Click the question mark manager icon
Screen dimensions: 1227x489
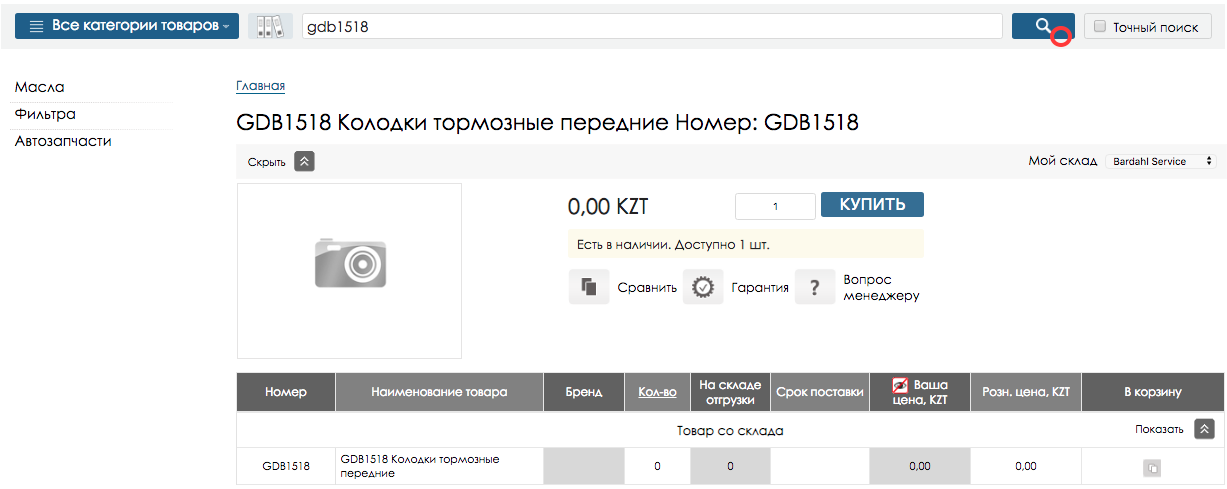coord(815,287)
